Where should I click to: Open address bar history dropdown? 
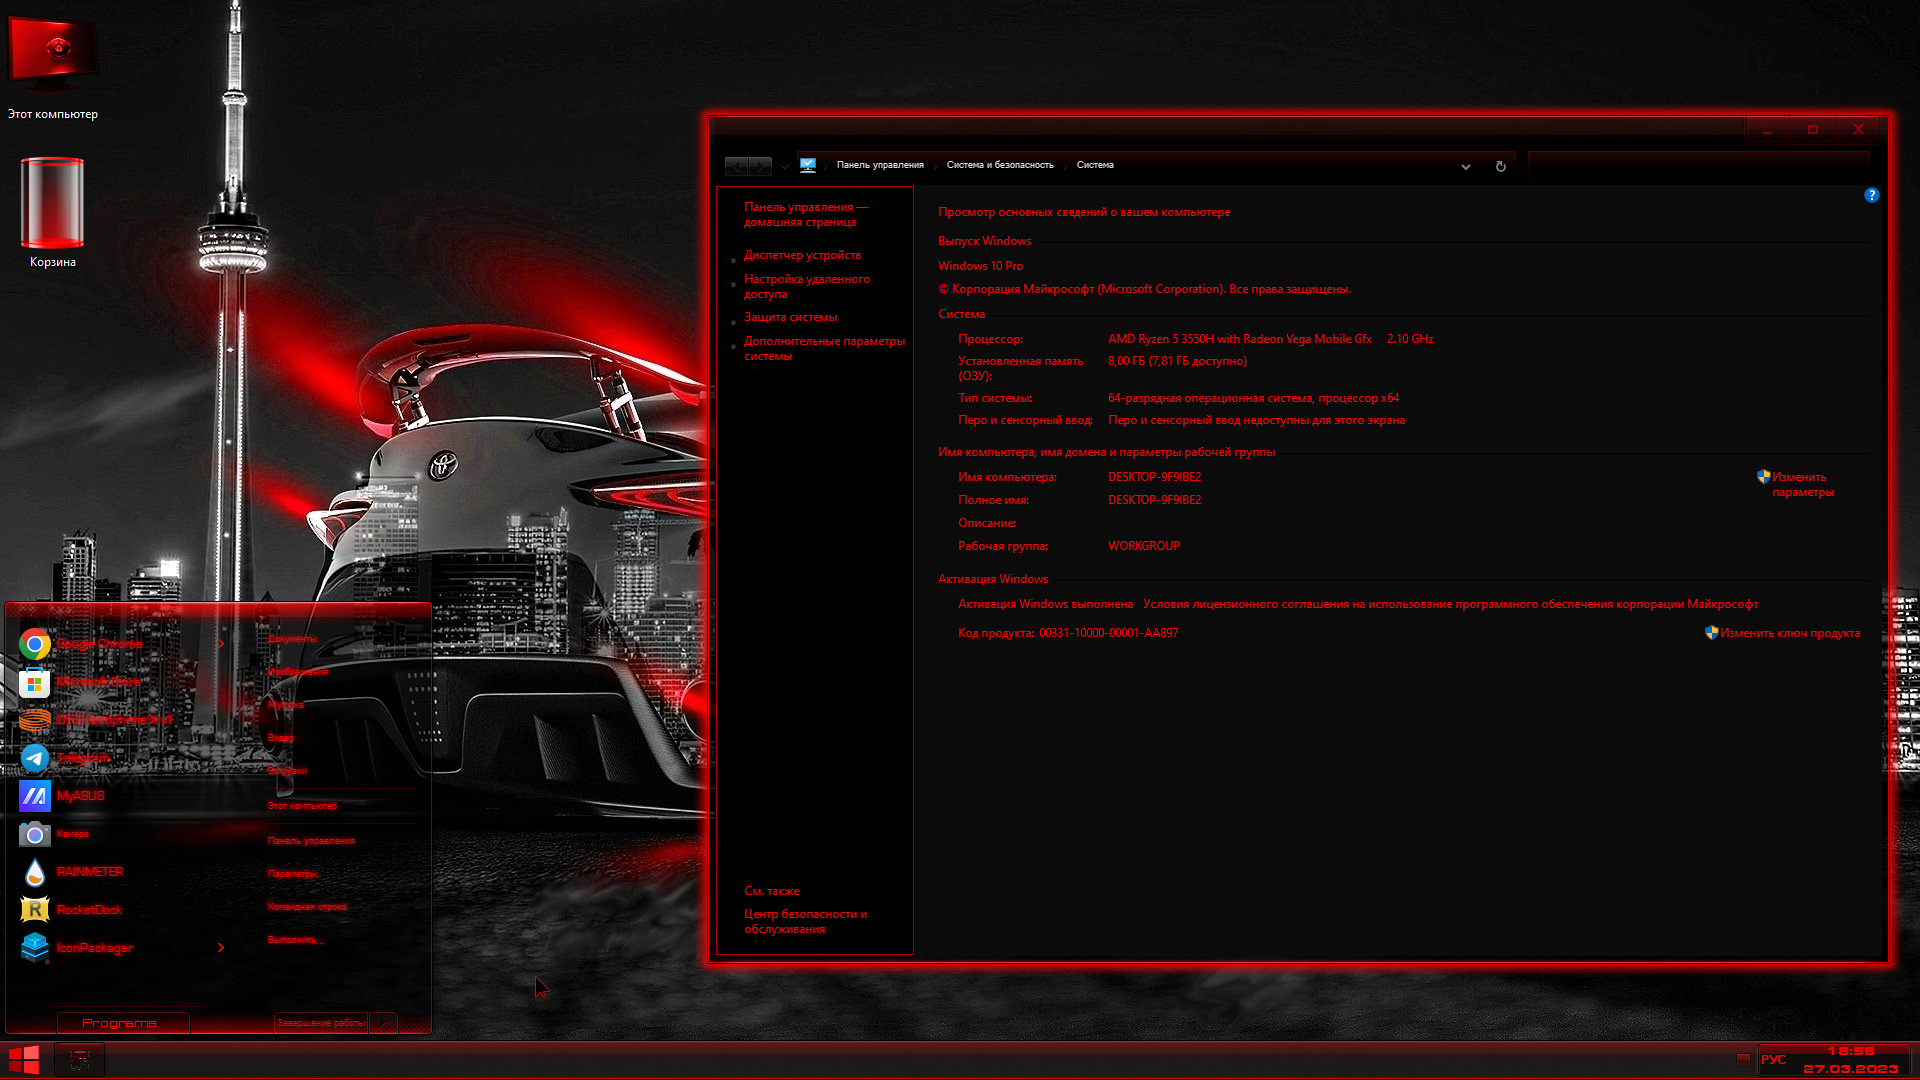point(1466,167)
